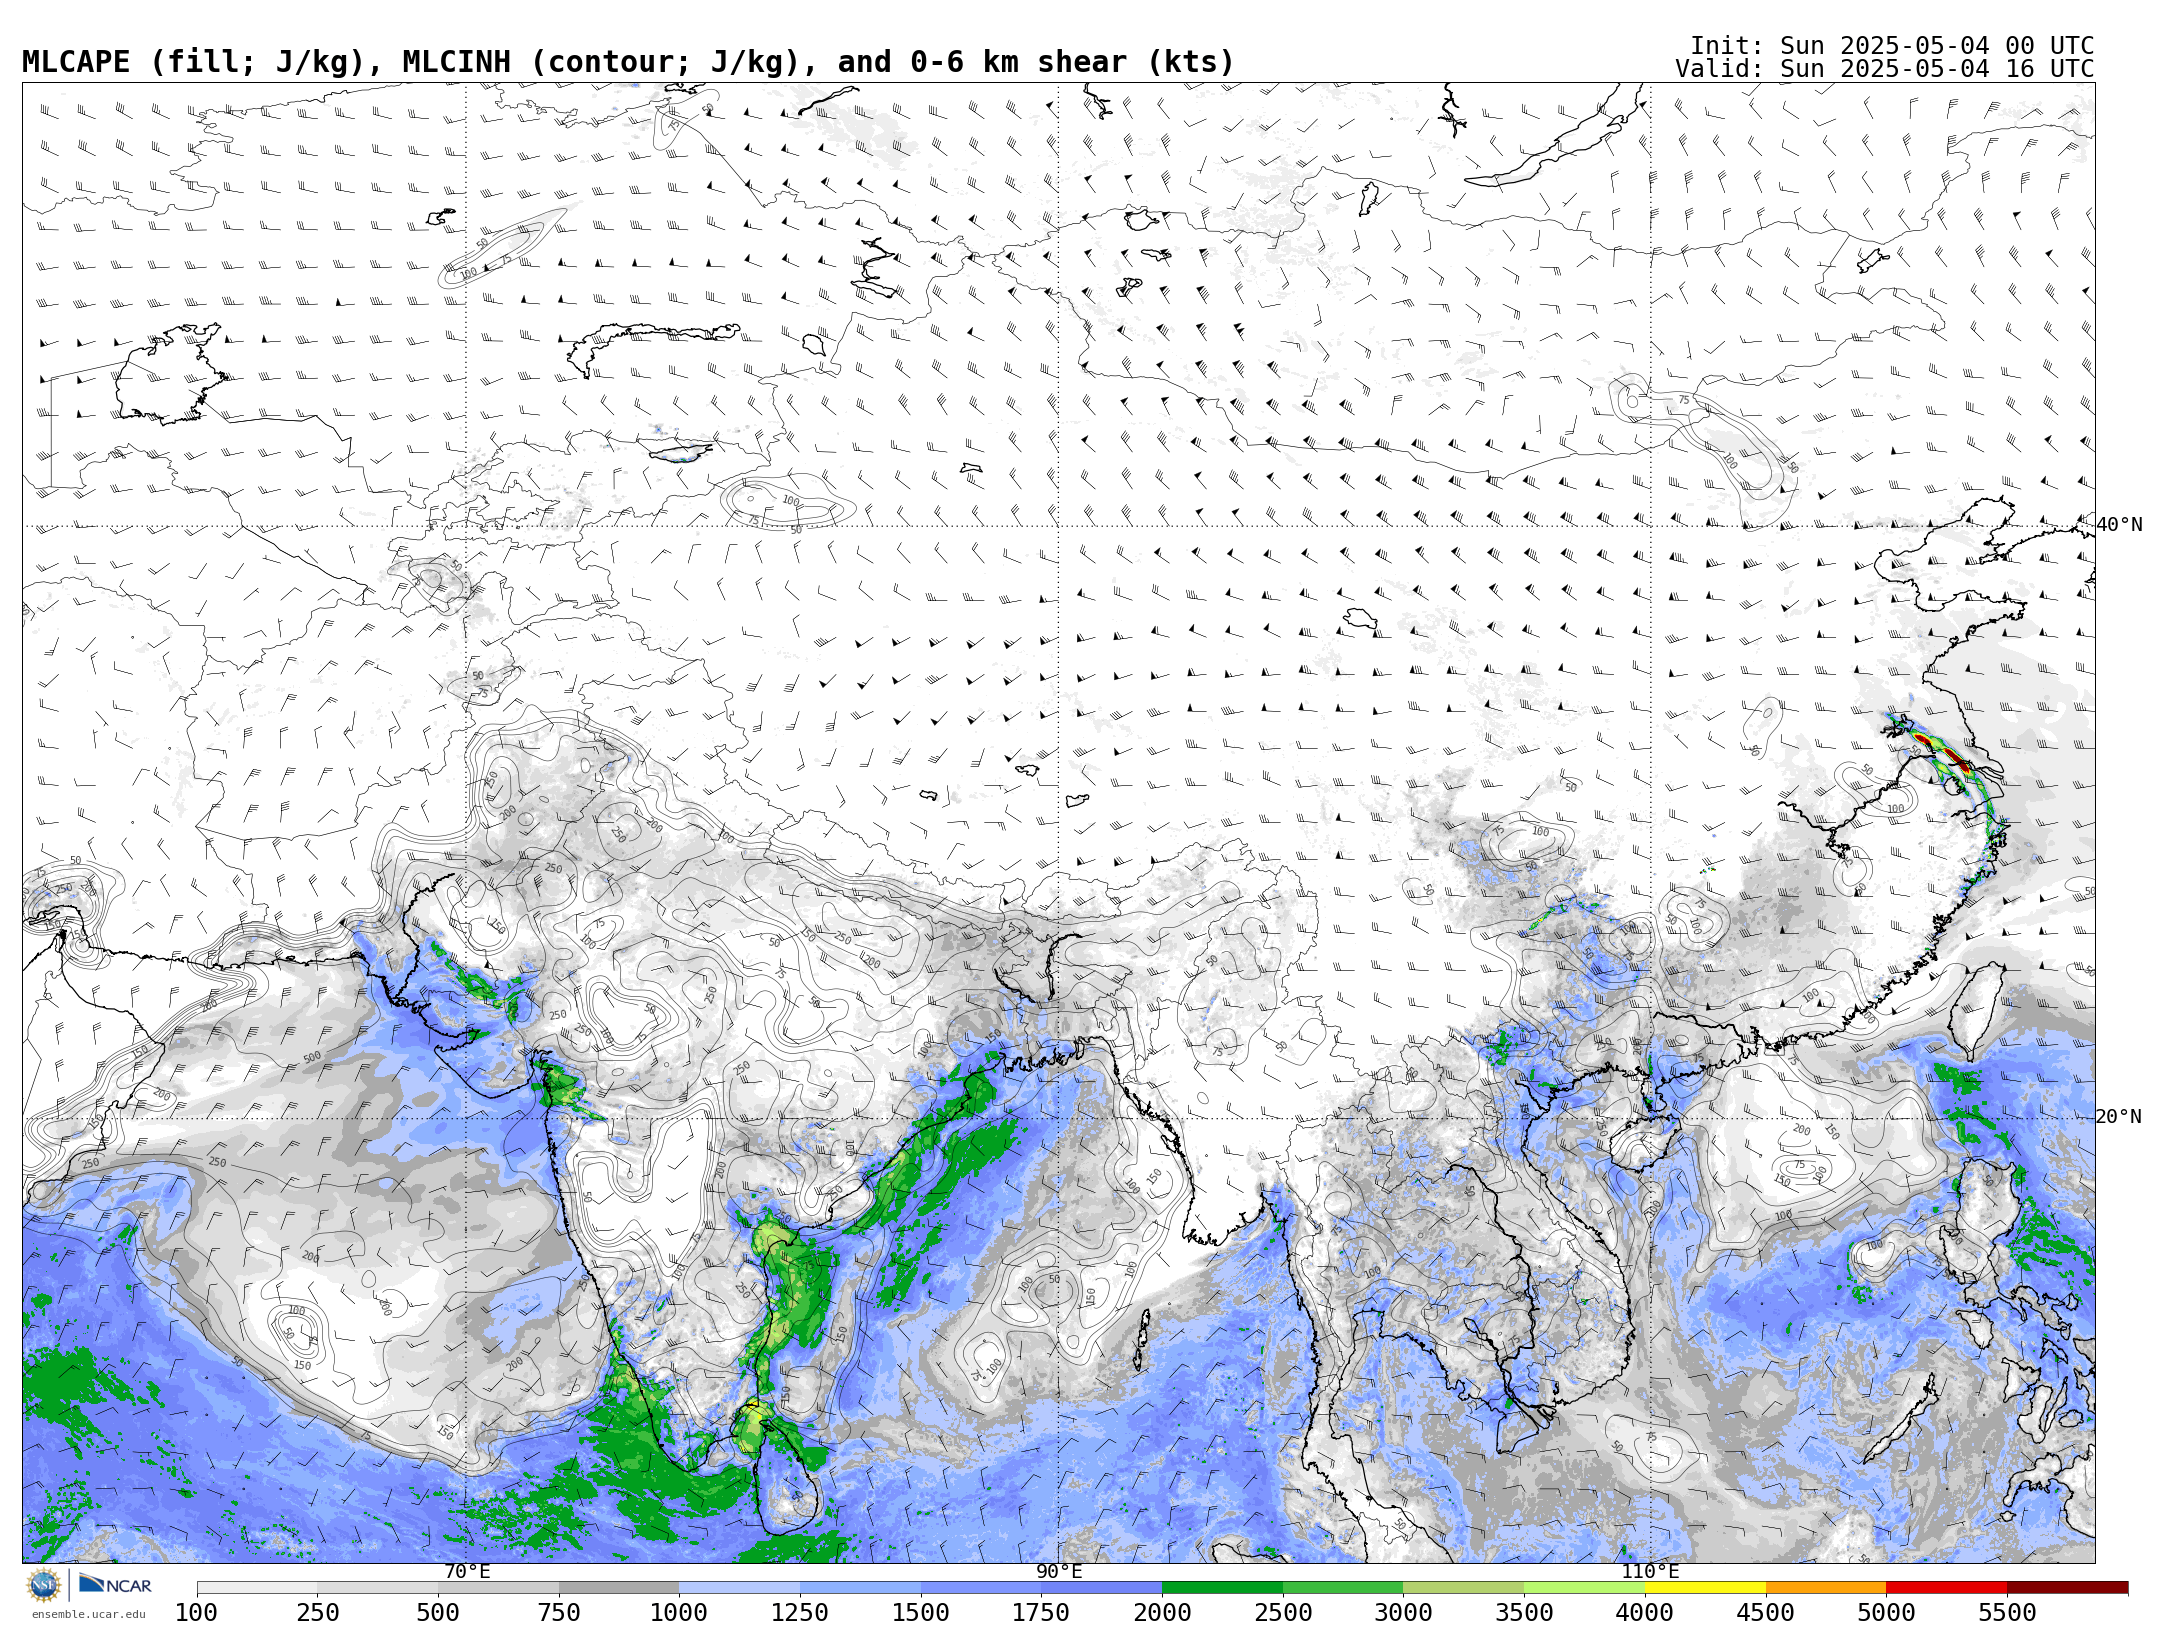Click the '4500' colorbar tick label

[1766, 1612]
